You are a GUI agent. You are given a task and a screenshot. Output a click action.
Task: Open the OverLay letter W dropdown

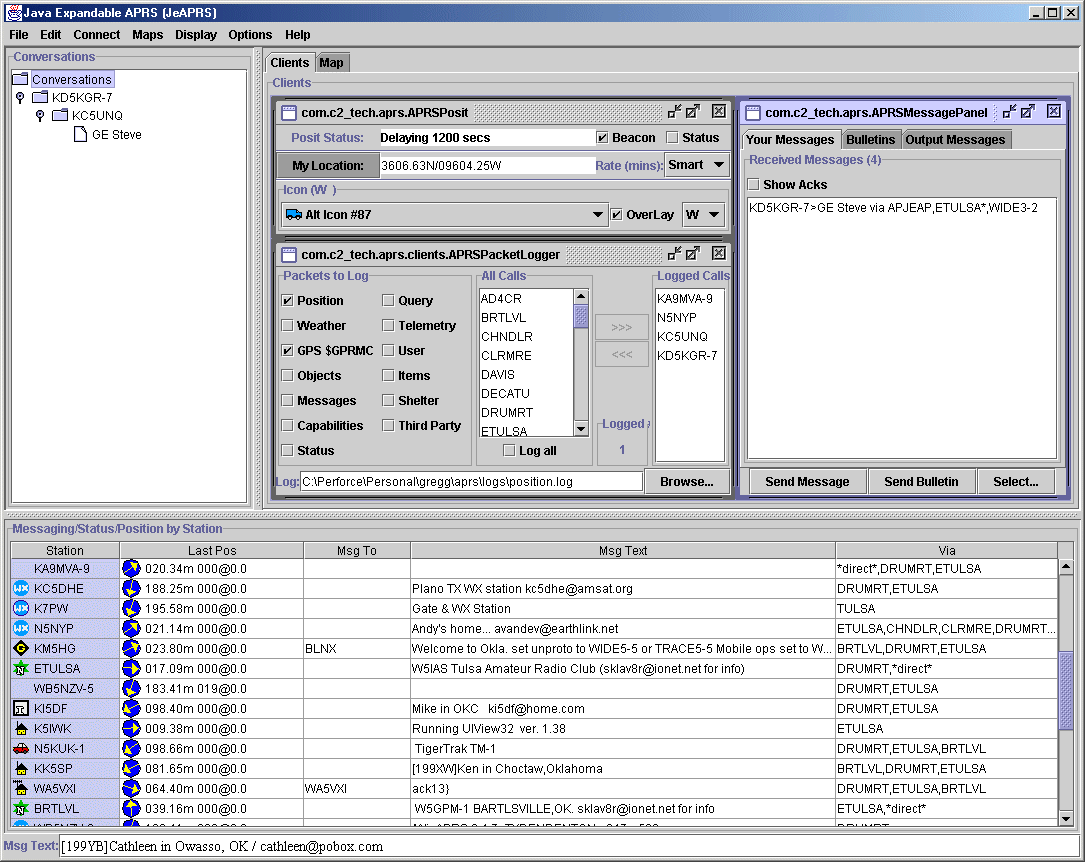coord(704,214)
